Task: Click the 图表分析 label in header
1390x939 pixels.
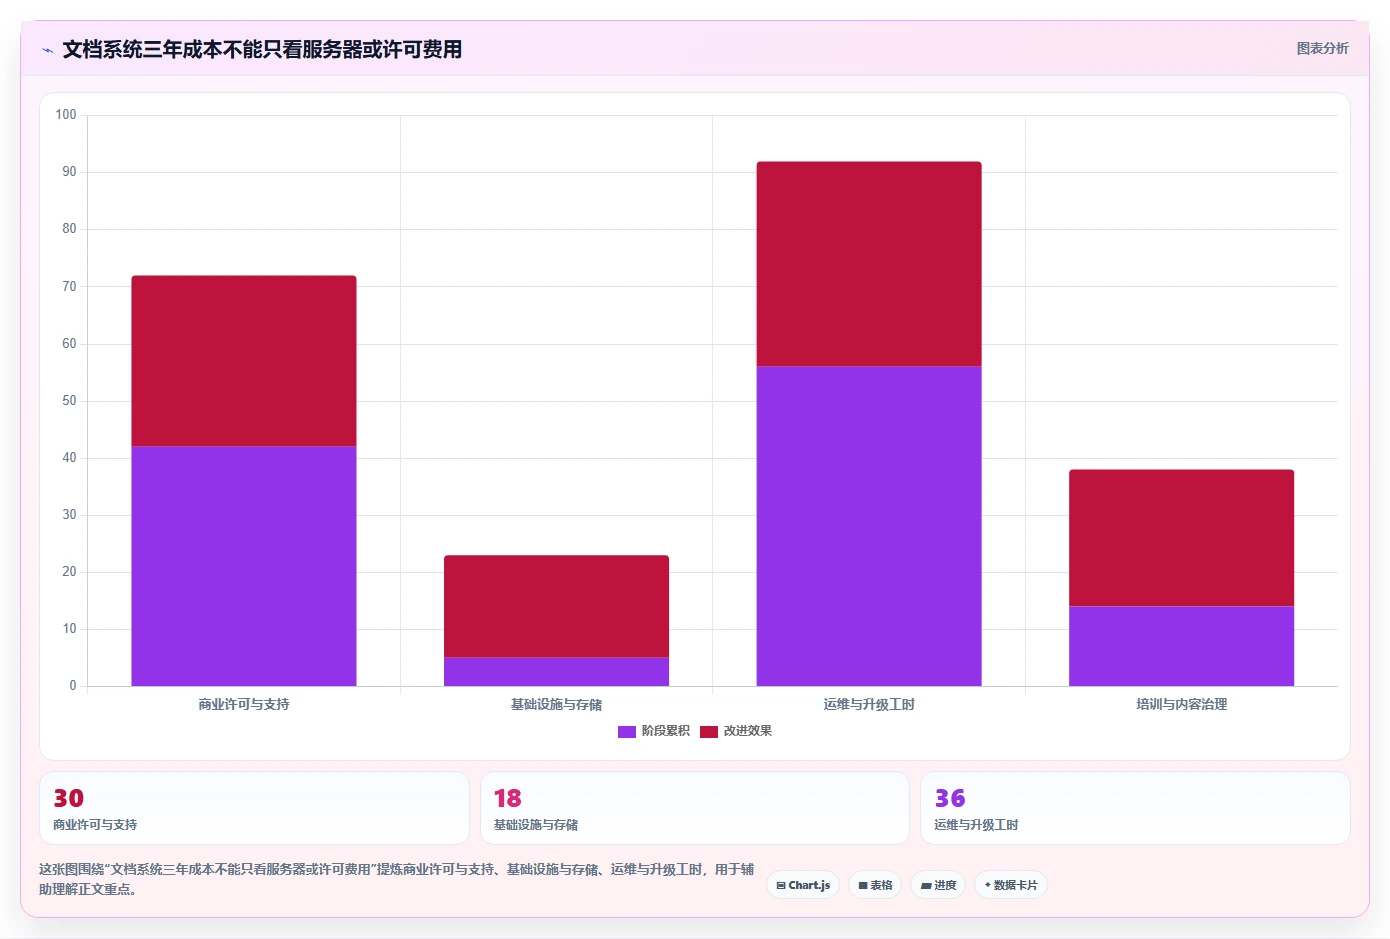Action: point(1322,48)
